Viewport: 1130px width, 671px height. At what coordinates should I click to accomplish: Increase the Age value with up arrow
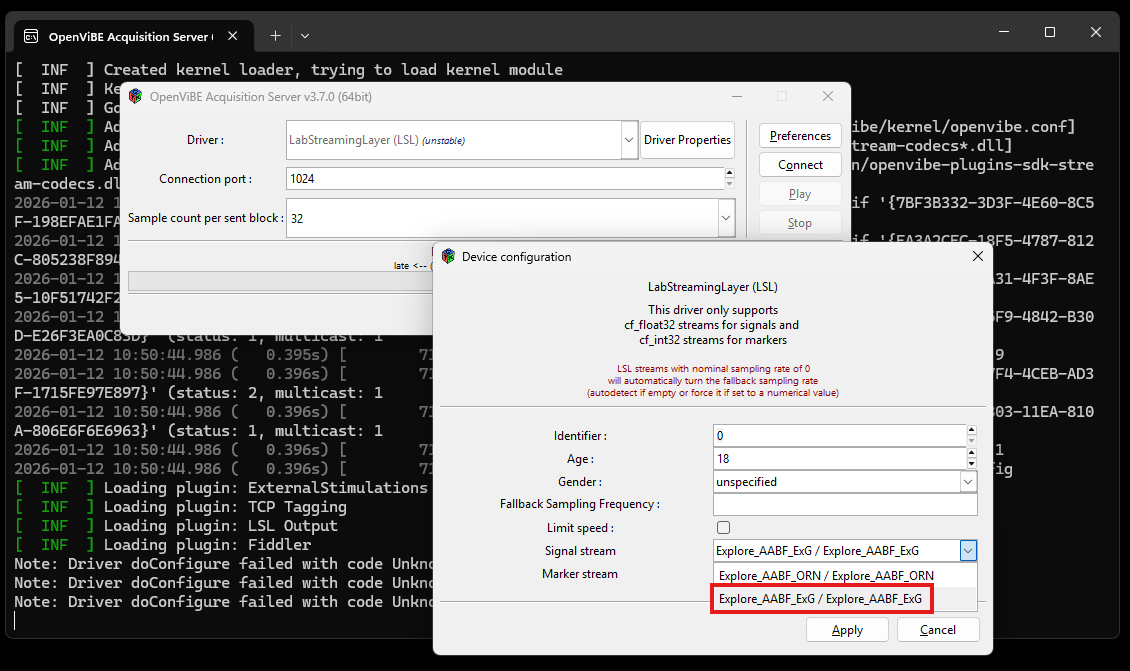pos(971,453)
